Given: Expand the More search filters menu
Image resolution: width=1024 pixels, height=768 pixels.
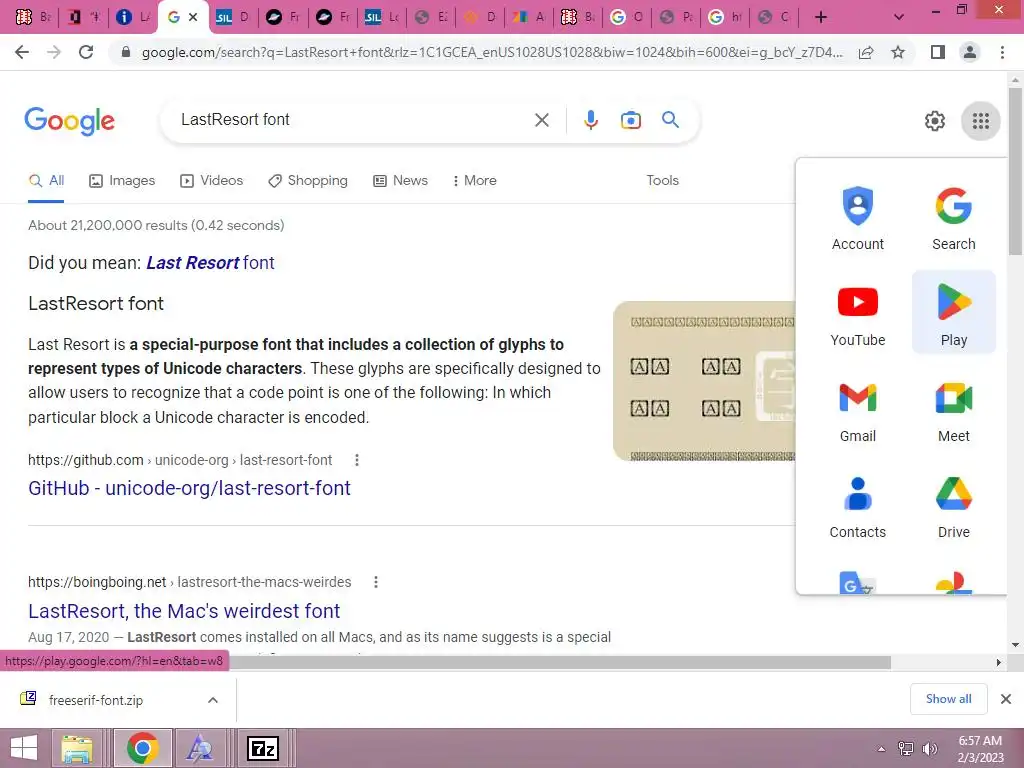Looking at the screenshot, I should coord(475,181).
